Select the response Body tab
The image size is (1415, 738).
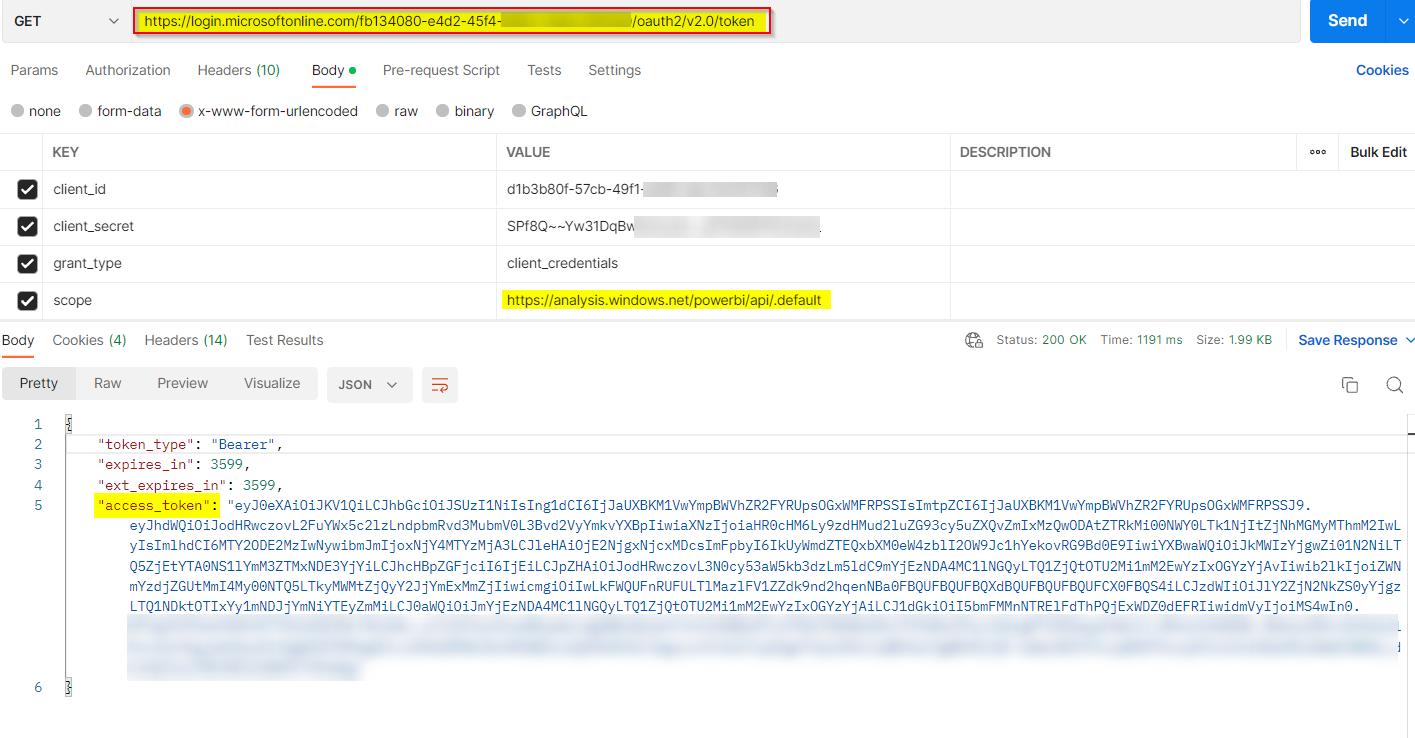click(x=18, y=340)
